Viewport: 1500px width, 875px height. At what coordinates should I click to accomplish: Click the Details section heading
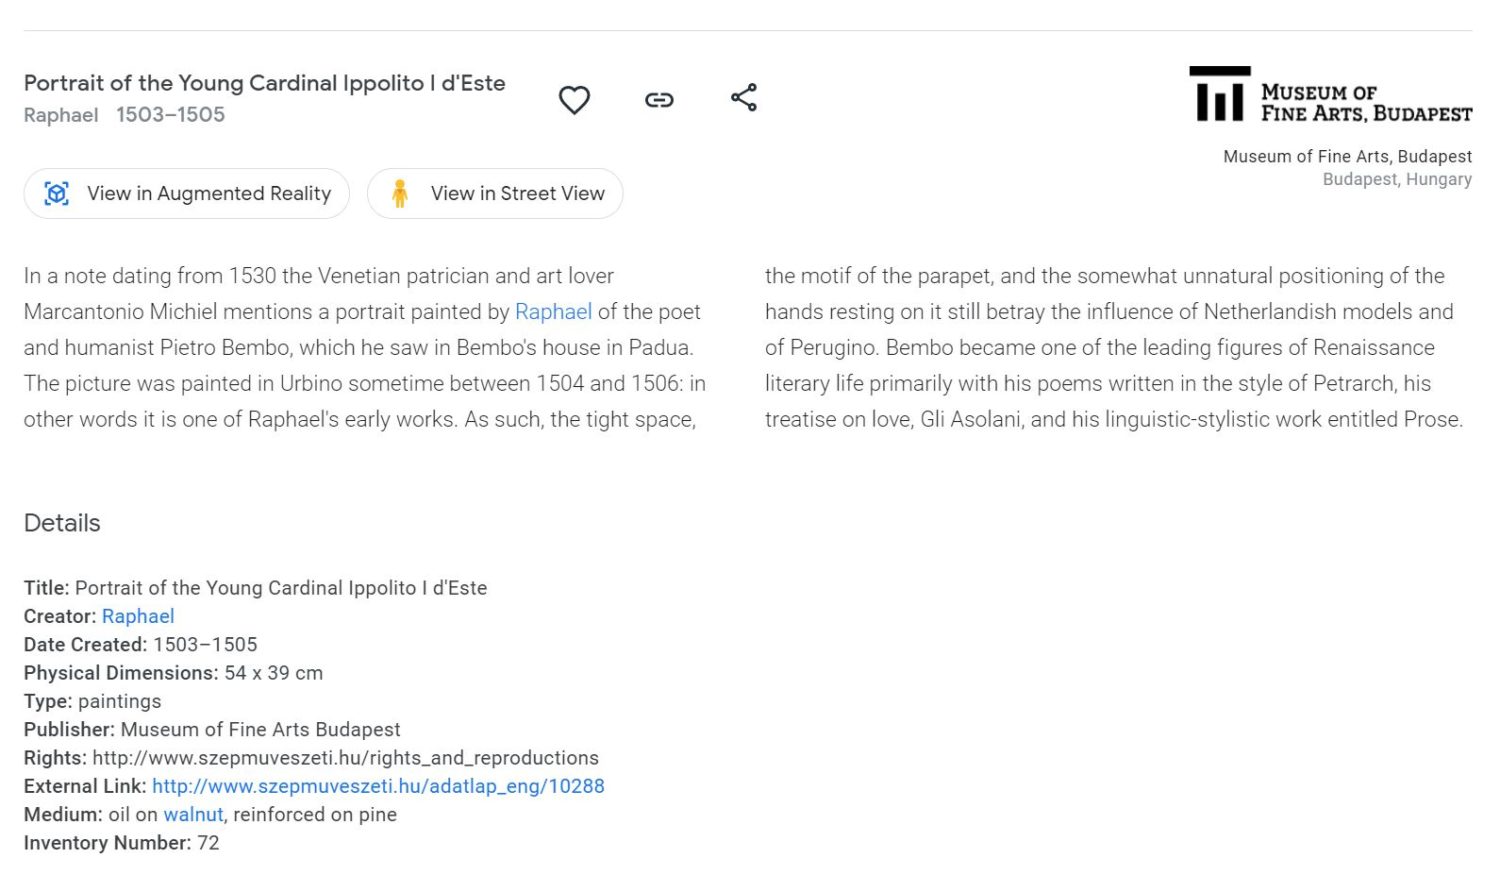62,523
